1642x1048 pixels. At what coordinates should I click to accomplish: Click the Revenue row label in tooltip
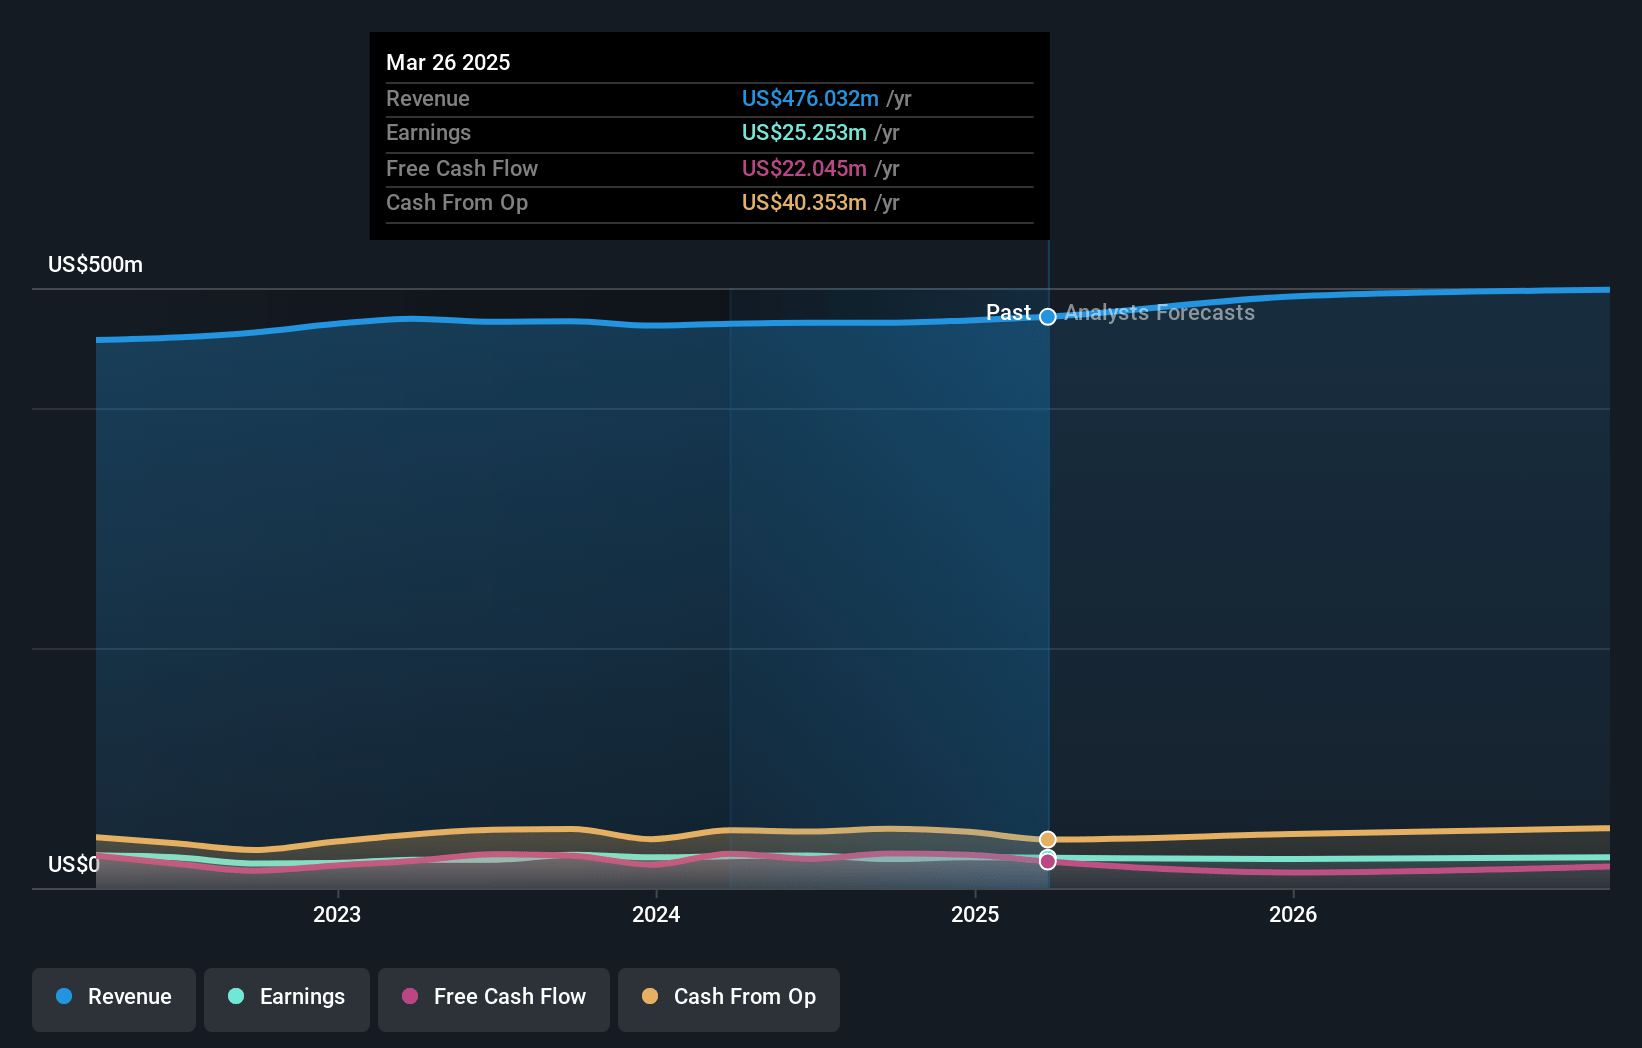(x=428, y=98)
